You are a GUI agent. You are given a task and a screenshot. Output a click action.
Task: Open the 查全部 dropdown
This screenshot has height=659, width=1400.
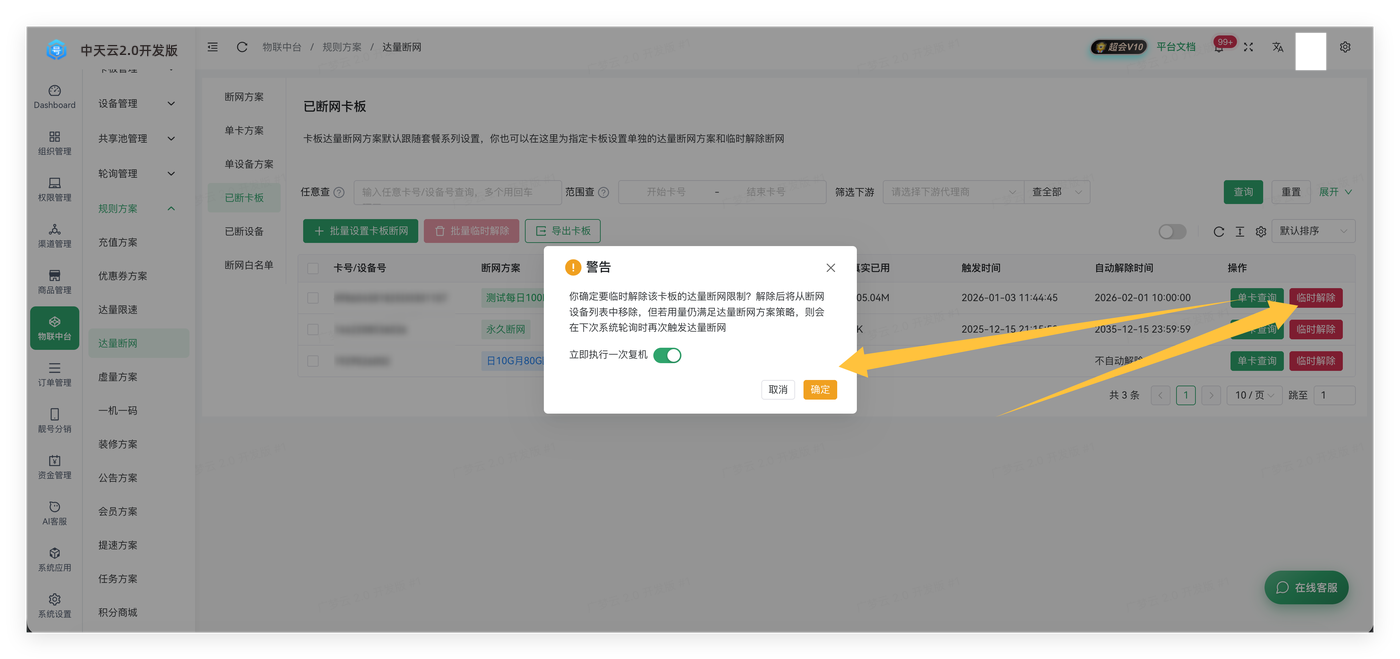(1057, 192)
